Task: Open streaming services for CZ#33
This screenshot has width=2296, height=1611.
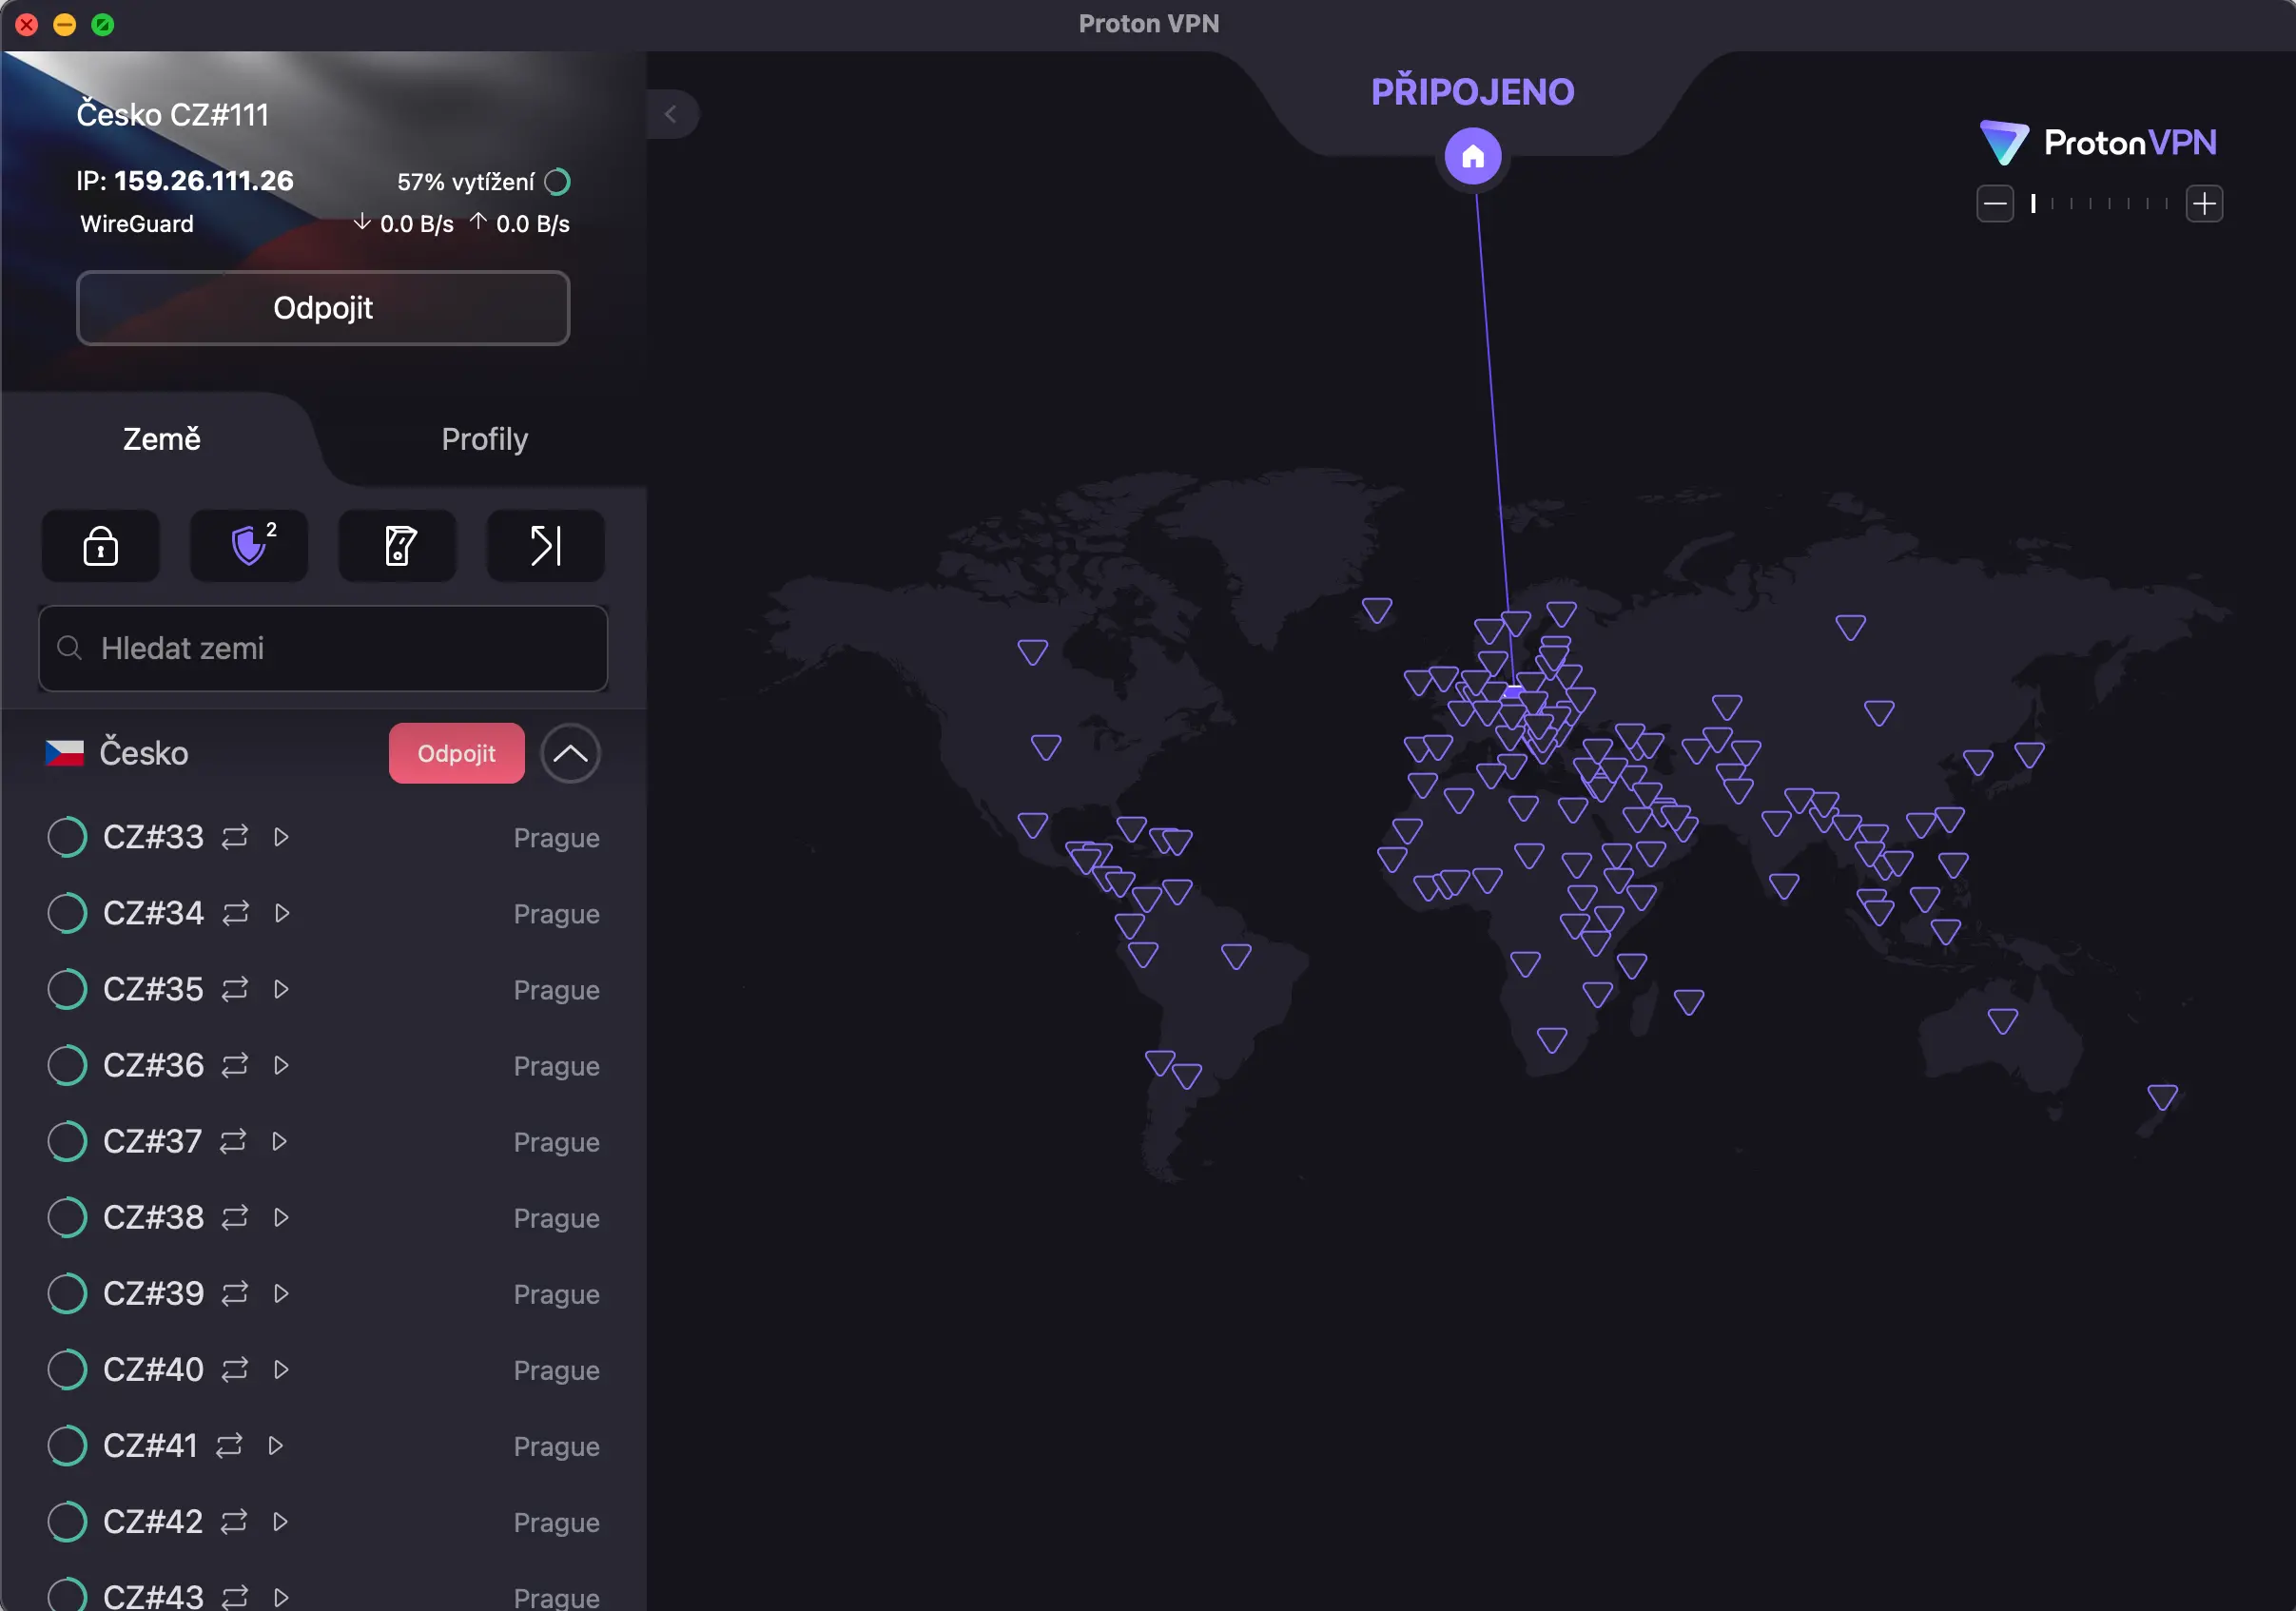Action: [281, 837]
